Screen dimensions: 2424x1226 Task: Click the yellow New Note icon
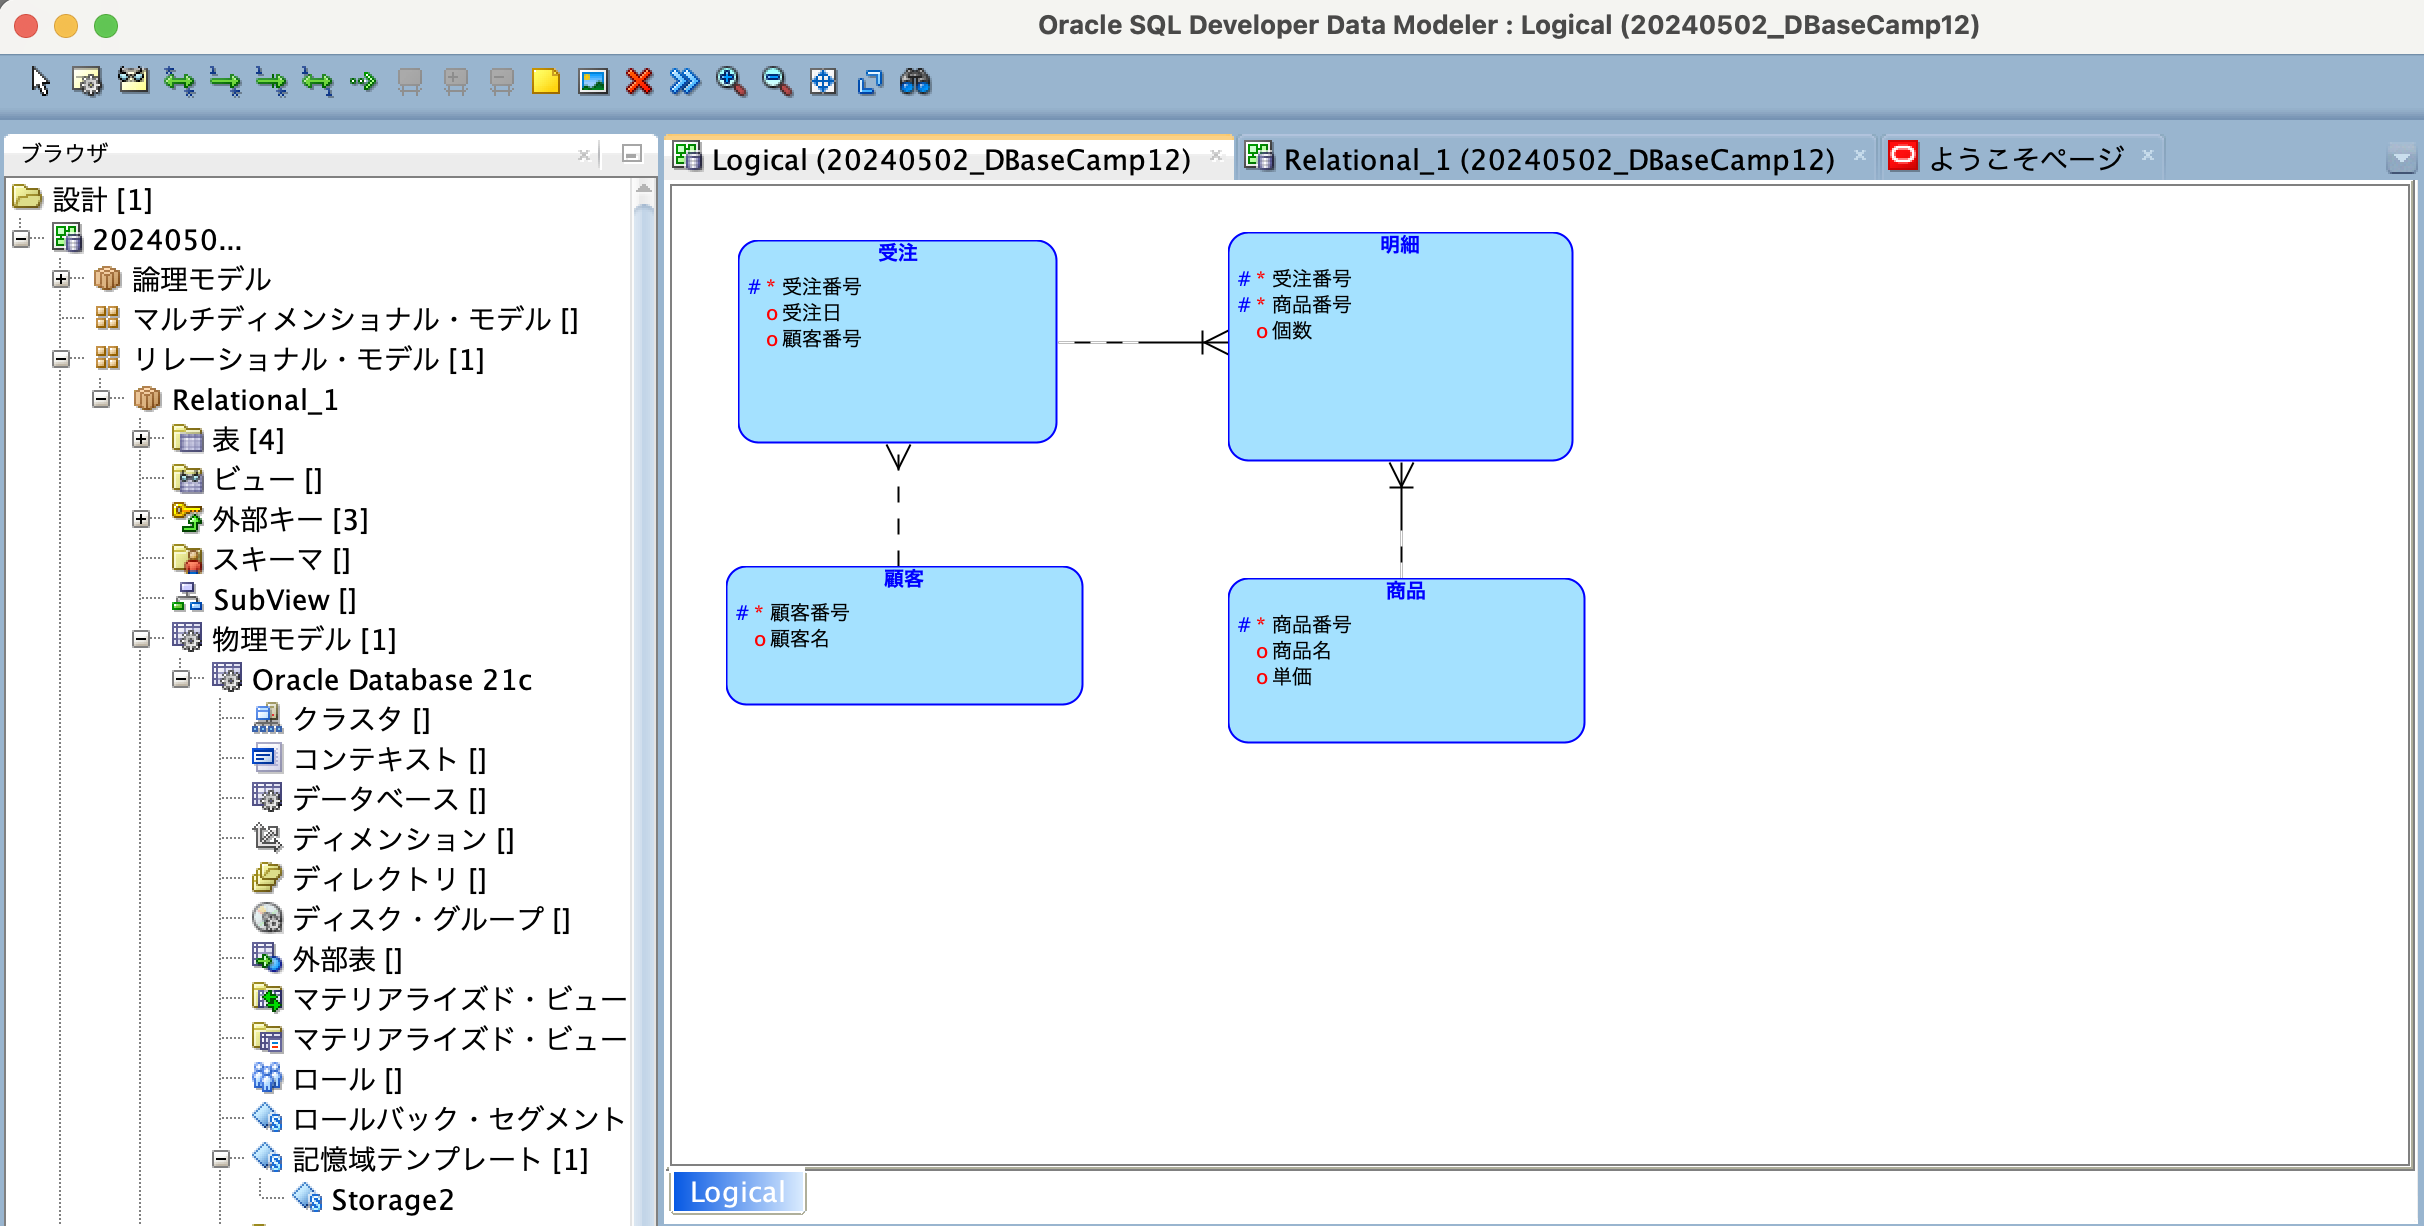click(546, 81)
